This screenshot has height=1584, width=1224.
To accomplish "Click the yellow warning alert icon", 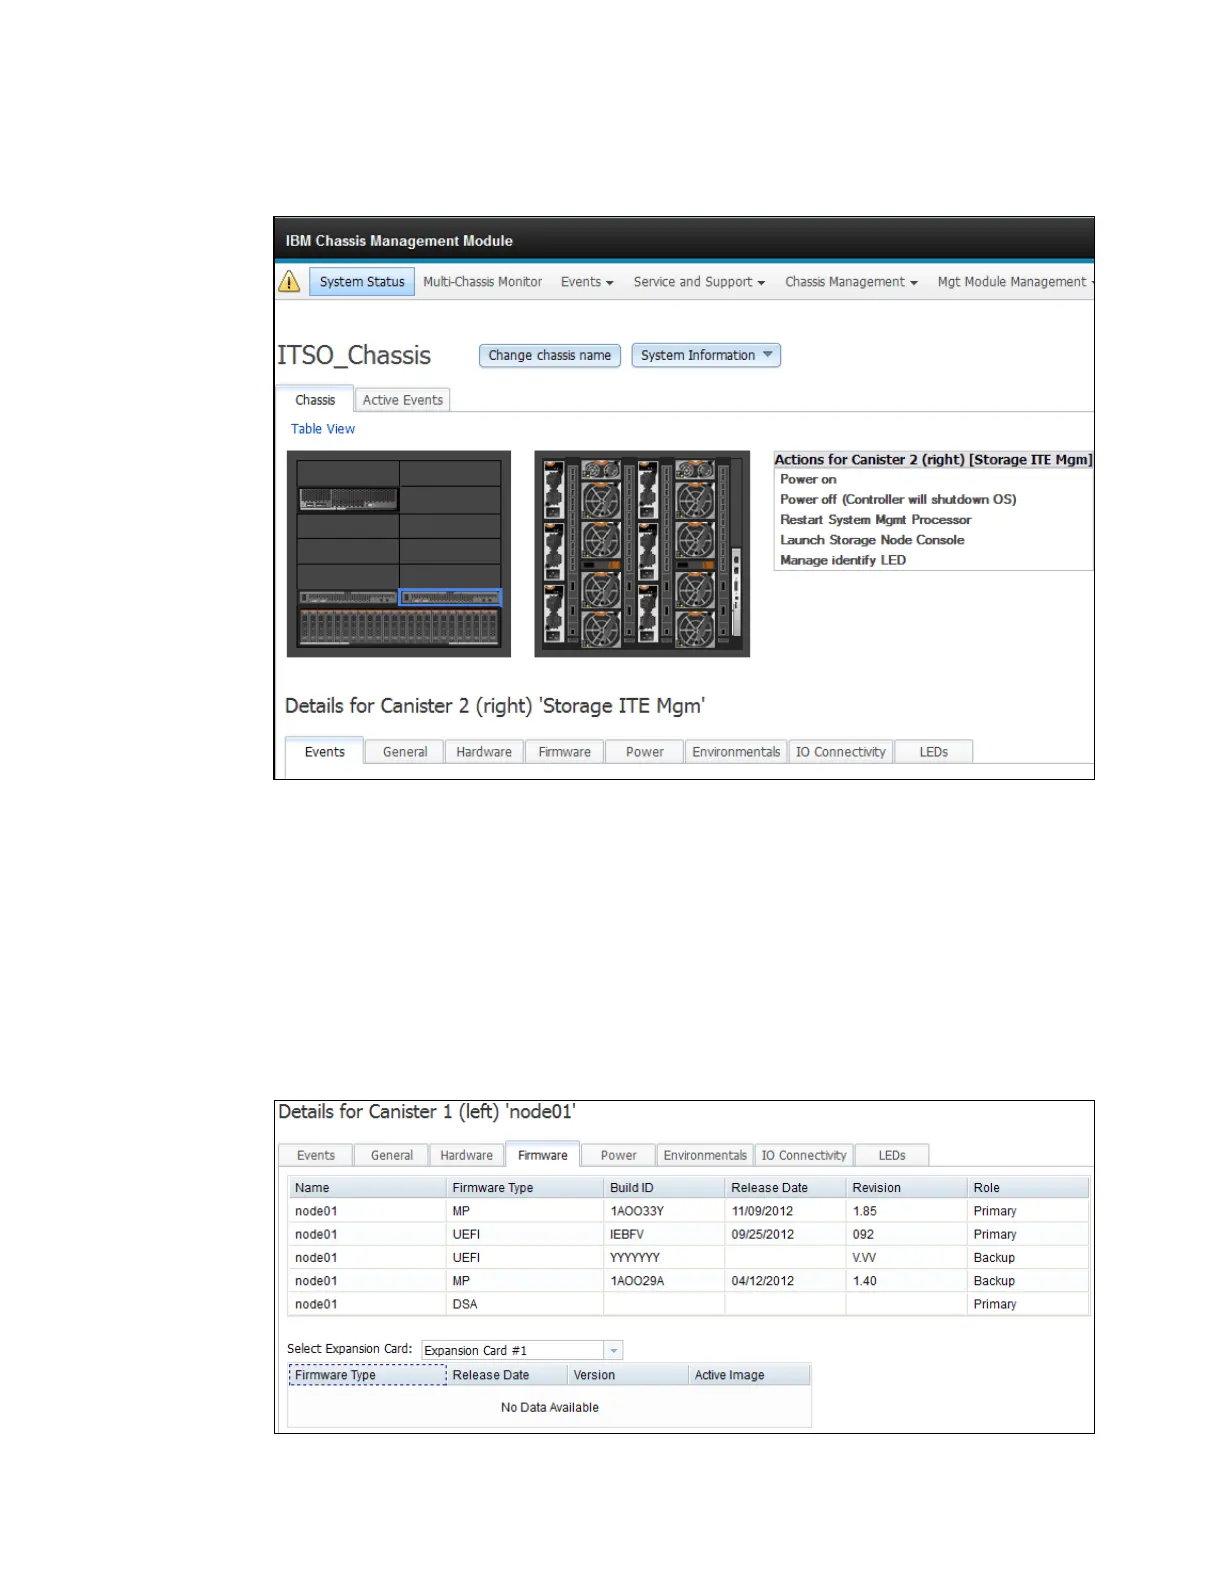I will (x=289, y=282).
